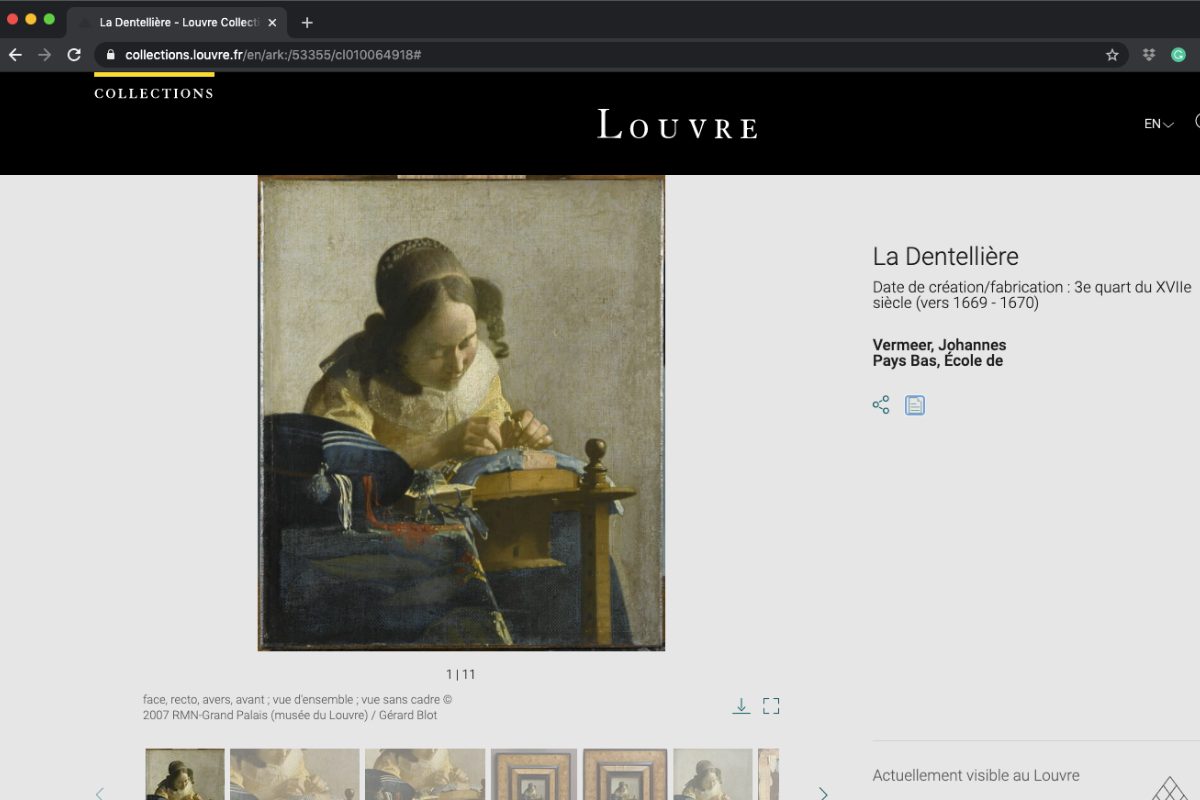Click the La Dentellière title heading
Screen dimensions: 1200x800
point(946,256)
